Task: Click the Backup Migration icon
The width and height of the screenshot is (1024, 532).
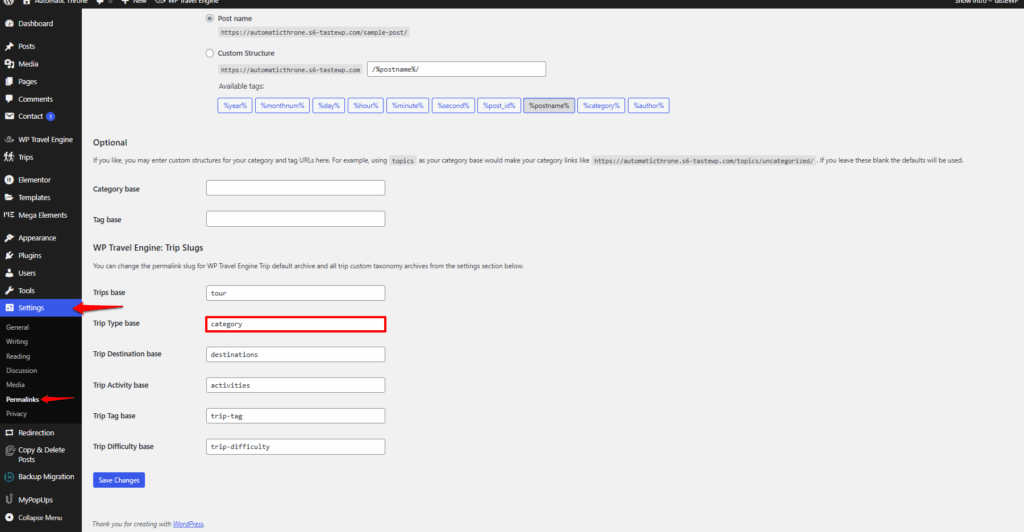Action: (x=9, y=476)
